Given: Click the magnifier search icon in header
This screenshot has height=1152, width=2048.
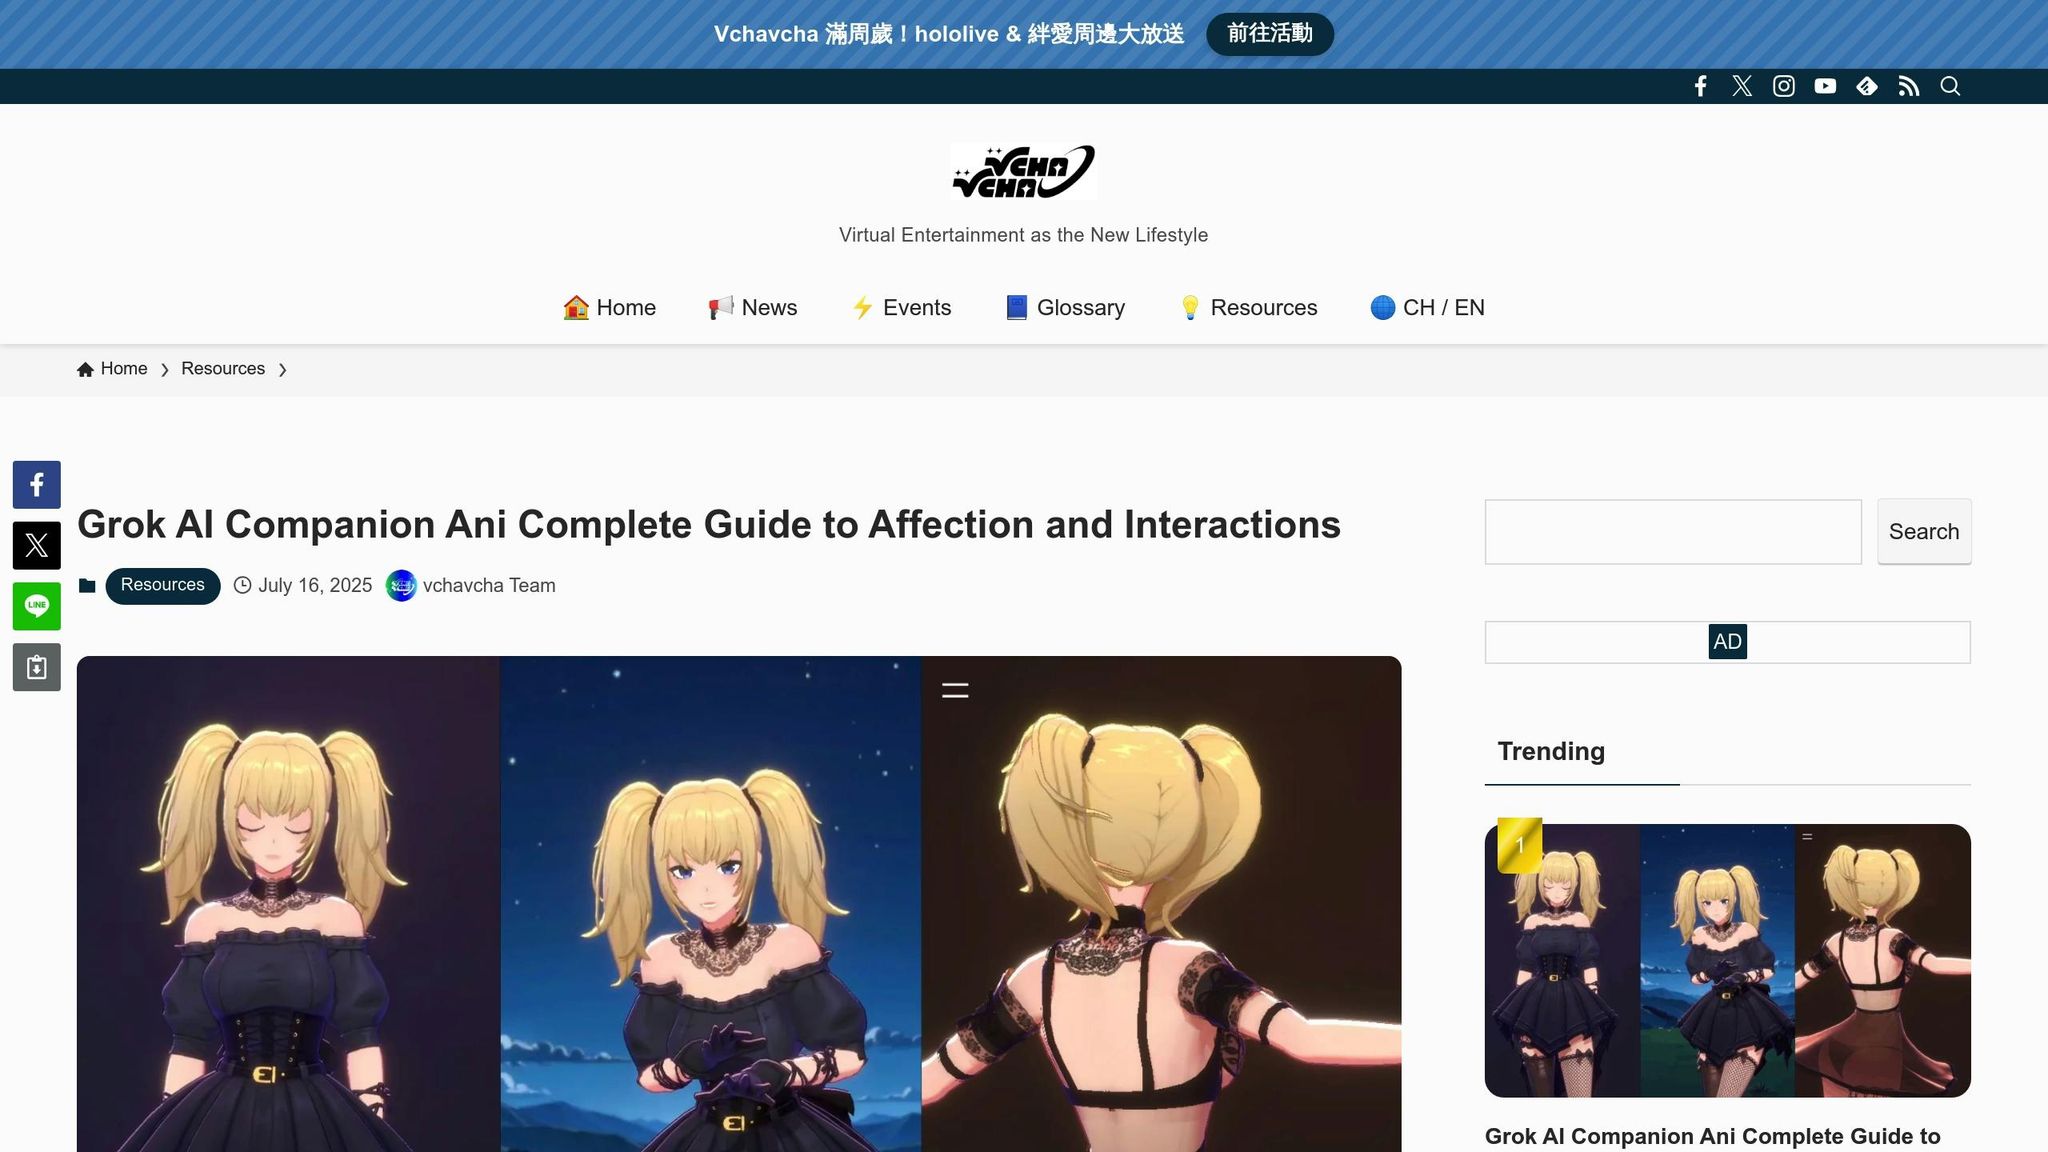Looking at the screenshot, I should coord(1950,86).
